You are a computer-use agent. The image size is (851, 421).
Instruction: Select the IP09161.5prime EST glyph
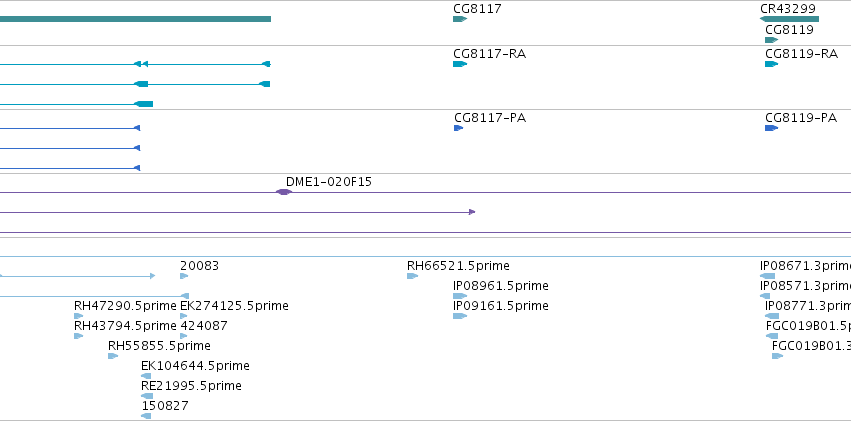click(460, 316)
